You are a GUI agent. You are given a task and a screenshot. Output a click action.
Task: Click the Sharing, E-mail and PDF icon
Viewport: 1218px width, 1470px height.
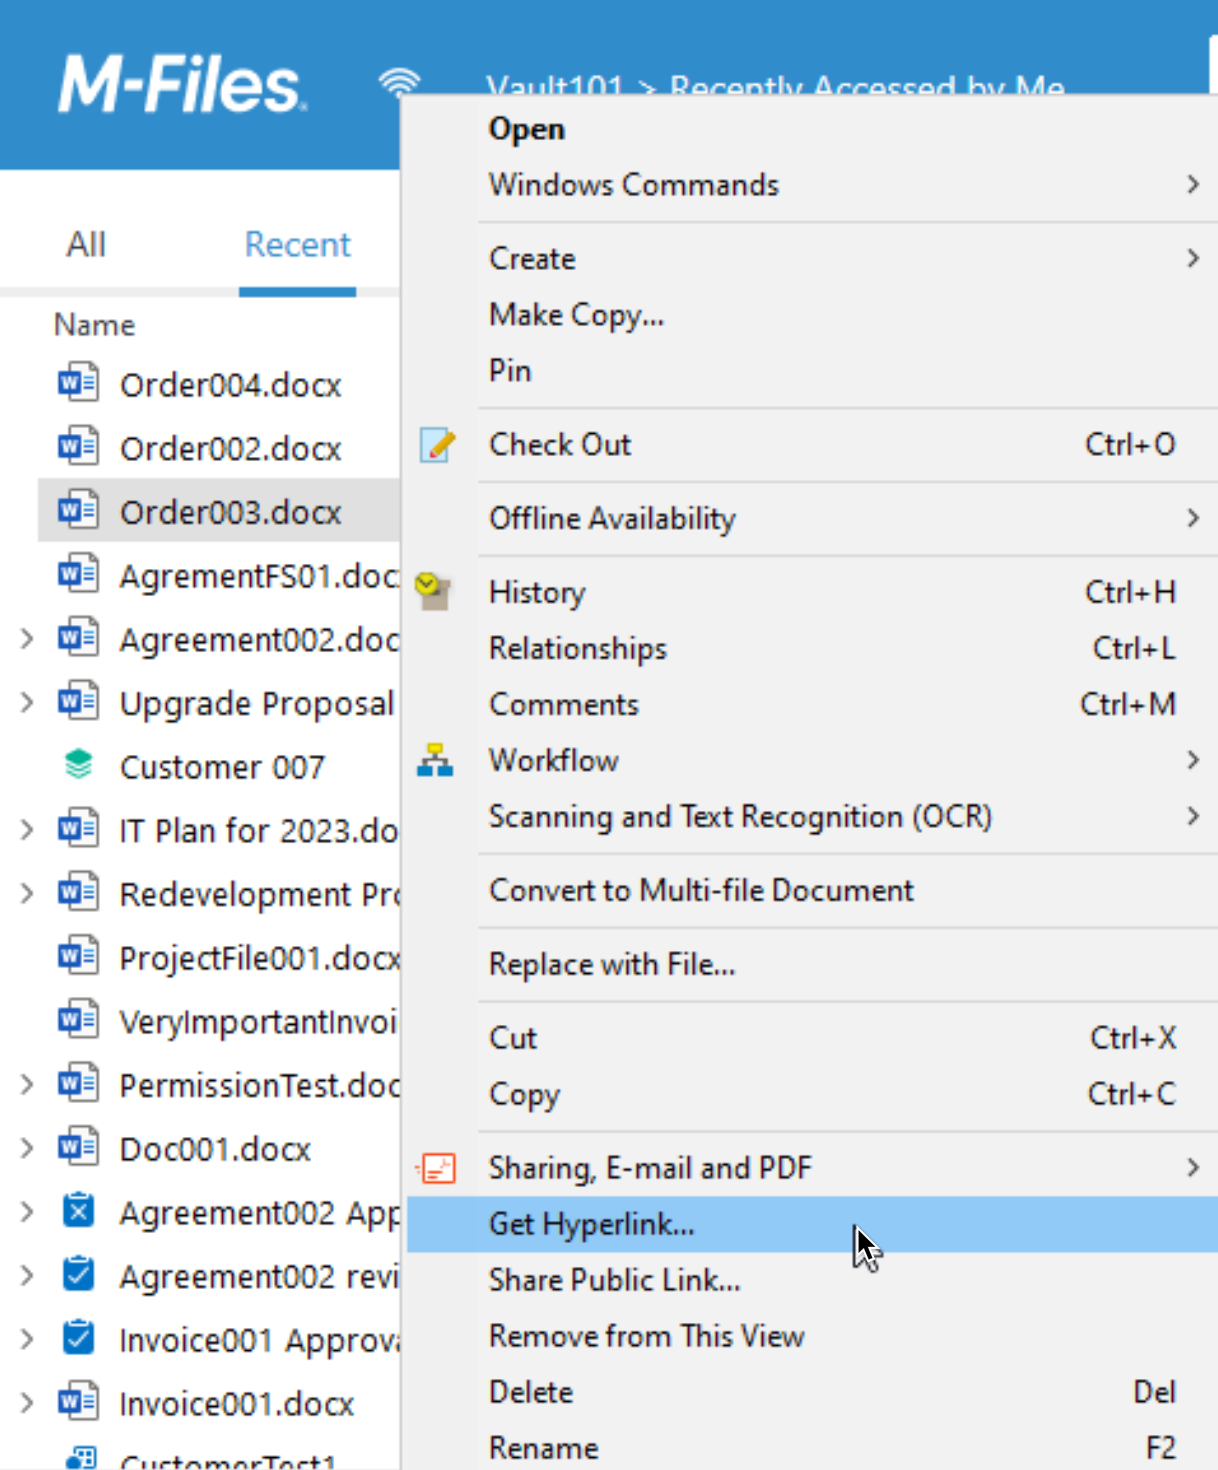[437, 1168]
